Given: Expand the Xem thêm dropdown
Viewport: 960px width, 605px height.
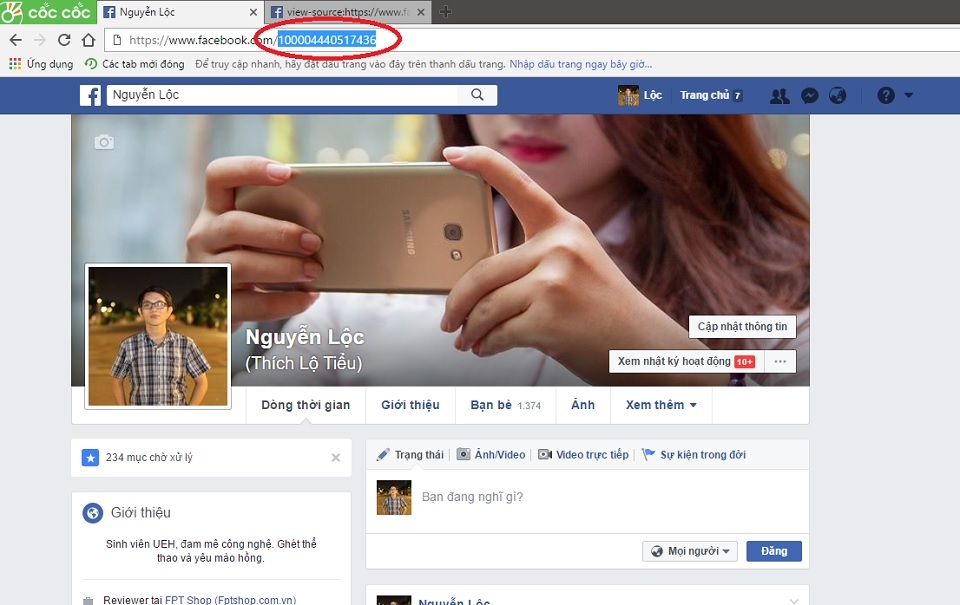Looking at the screenshot, I should click(x=661, y=405).
